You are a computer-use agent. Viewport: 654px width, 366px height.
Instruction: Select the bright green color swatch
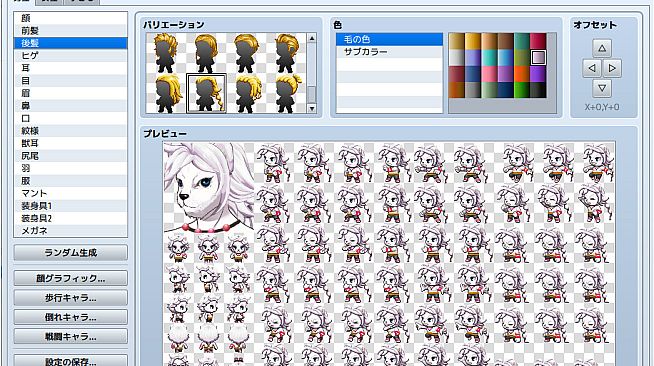point(522,90)
